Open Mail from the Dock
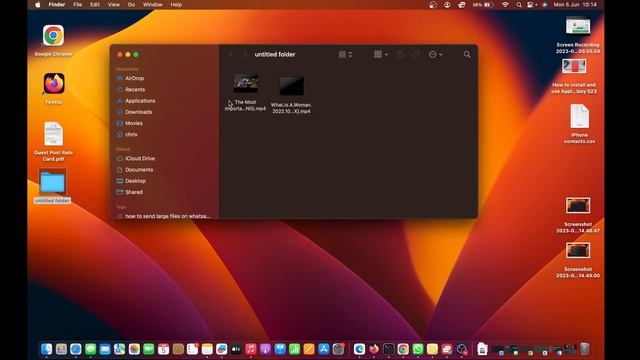The height and width of the screenshot is (360, 640). click(x=105, y=349)
